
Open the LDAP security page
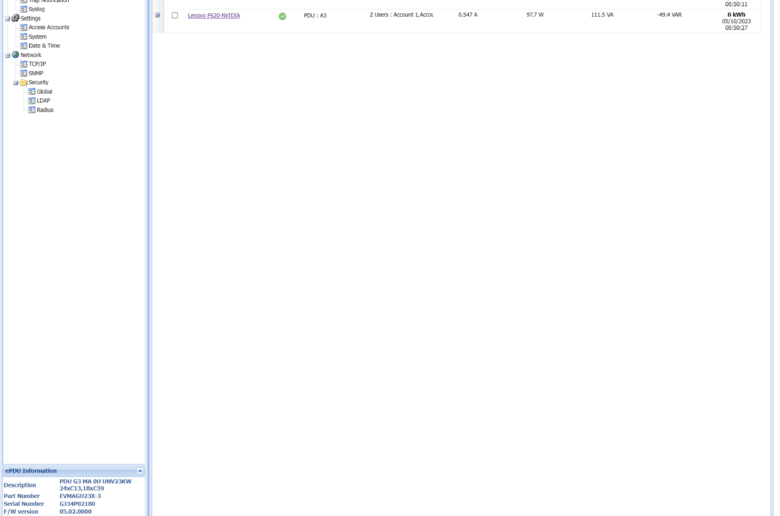[43, 101]
